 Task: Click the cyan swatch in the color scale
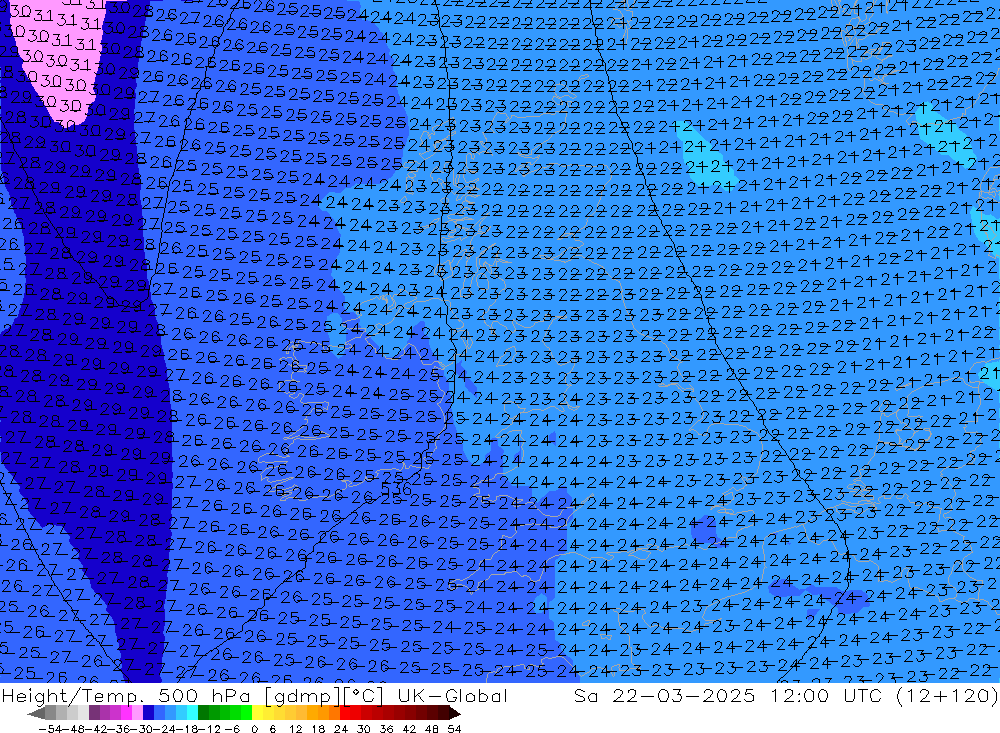point(192,712)
